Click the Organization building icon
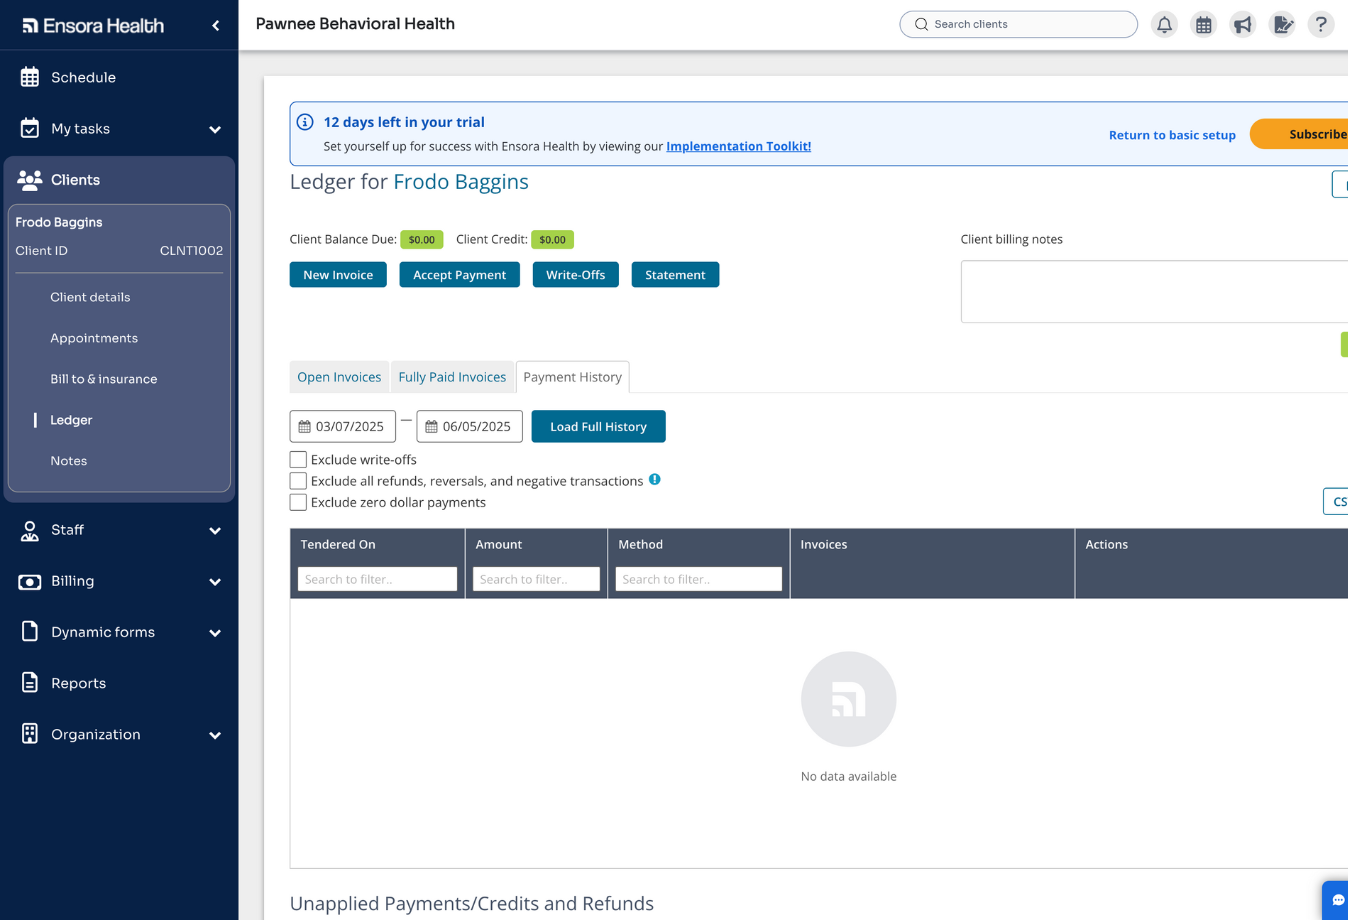This screenshot has height=920, width=1348. [x=30, y=734]
